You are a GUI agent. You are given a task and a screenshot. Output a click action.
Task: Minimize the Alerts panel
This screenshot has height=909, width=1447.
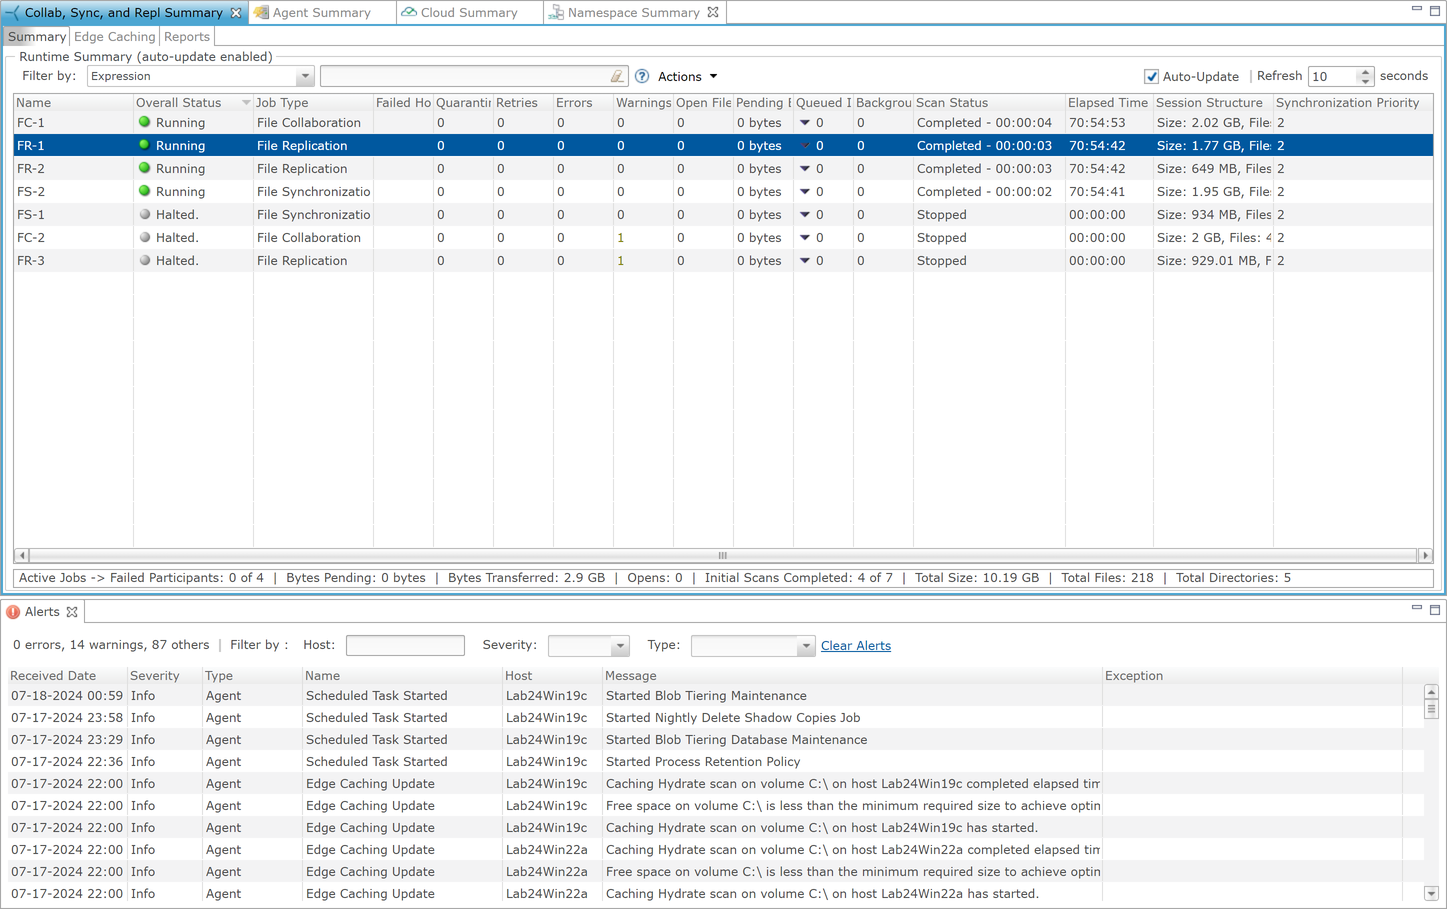1416,608
